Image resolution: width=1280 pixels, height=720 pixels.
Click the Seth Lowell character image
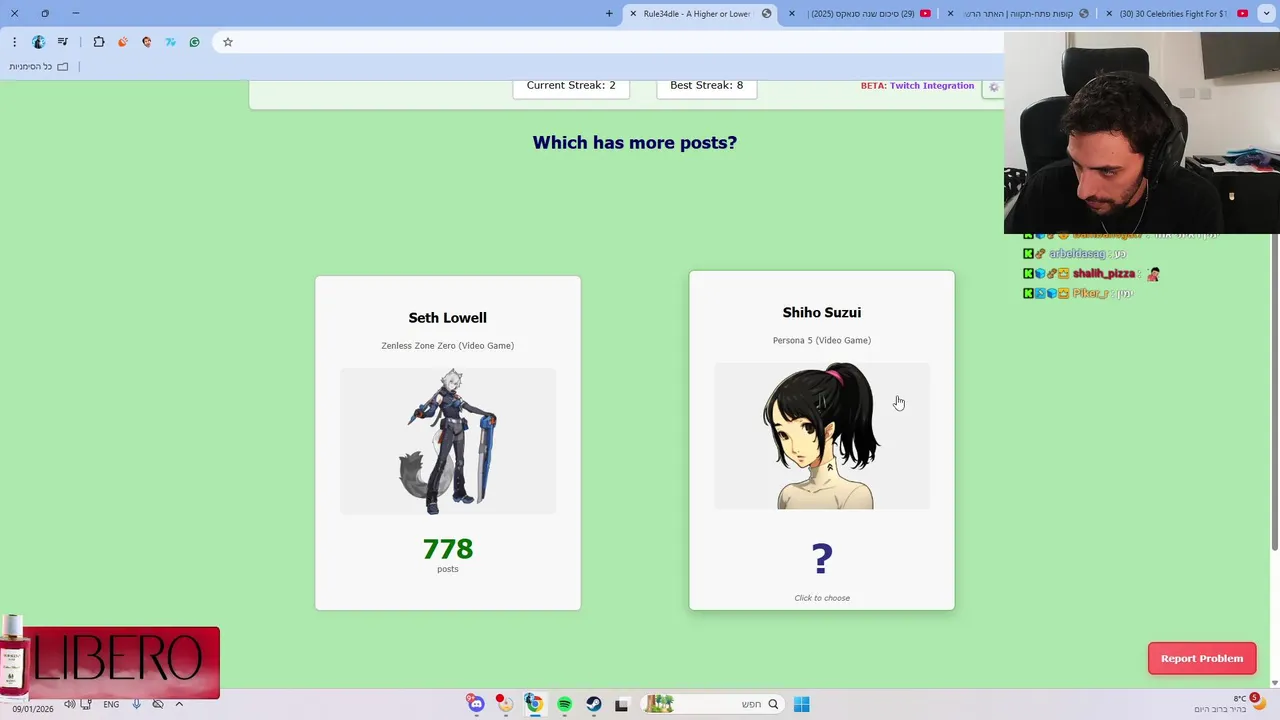448,441
